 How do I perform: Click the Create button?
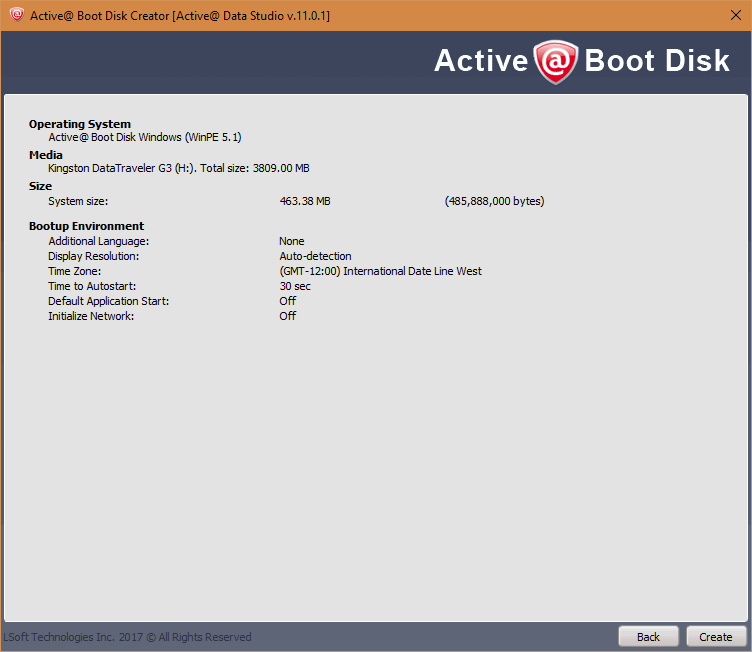(x=716, y=637)
